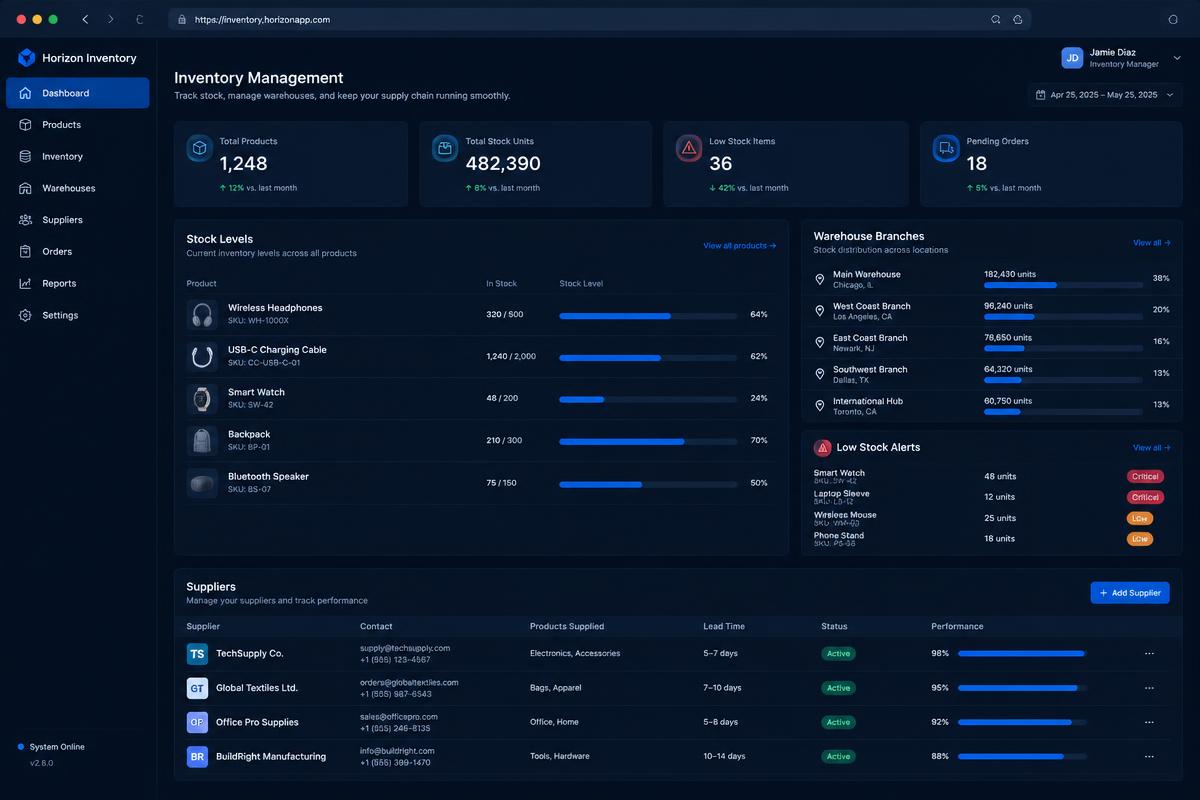Click the East Coast Branch location pin
Image resolution: width=1200 pixels, height=800 pixels.
tap(820, 342)
